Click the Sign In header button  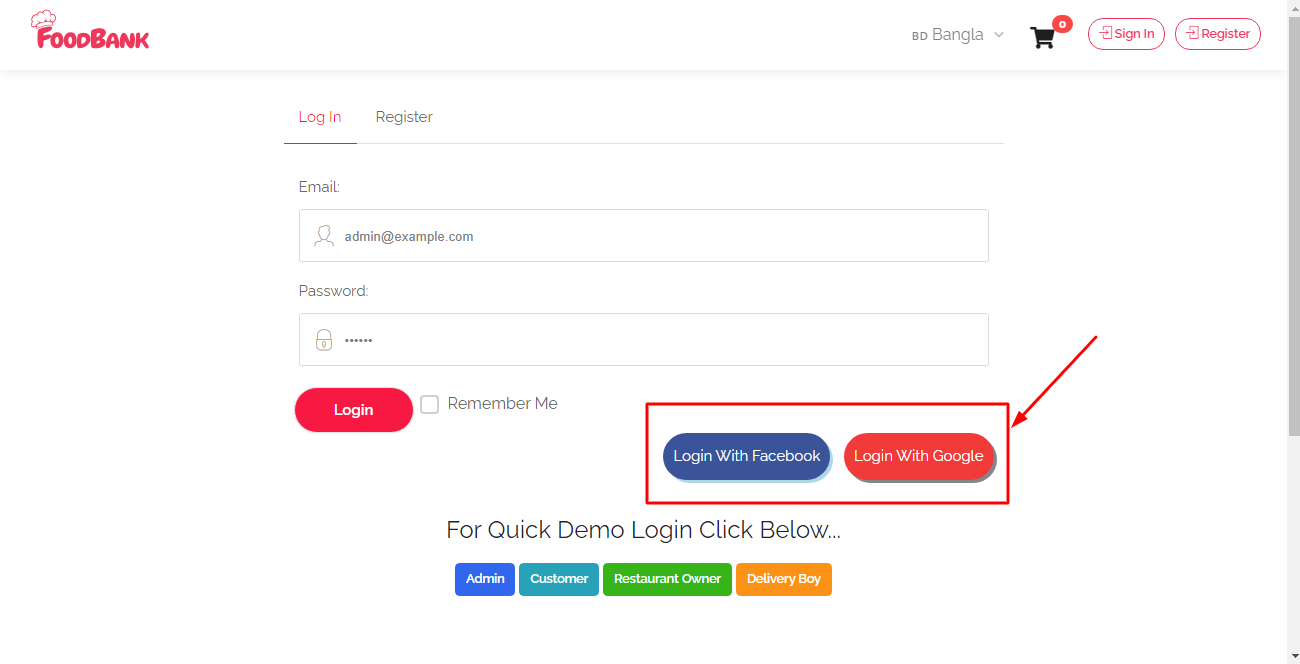[x=1126, y=34]
